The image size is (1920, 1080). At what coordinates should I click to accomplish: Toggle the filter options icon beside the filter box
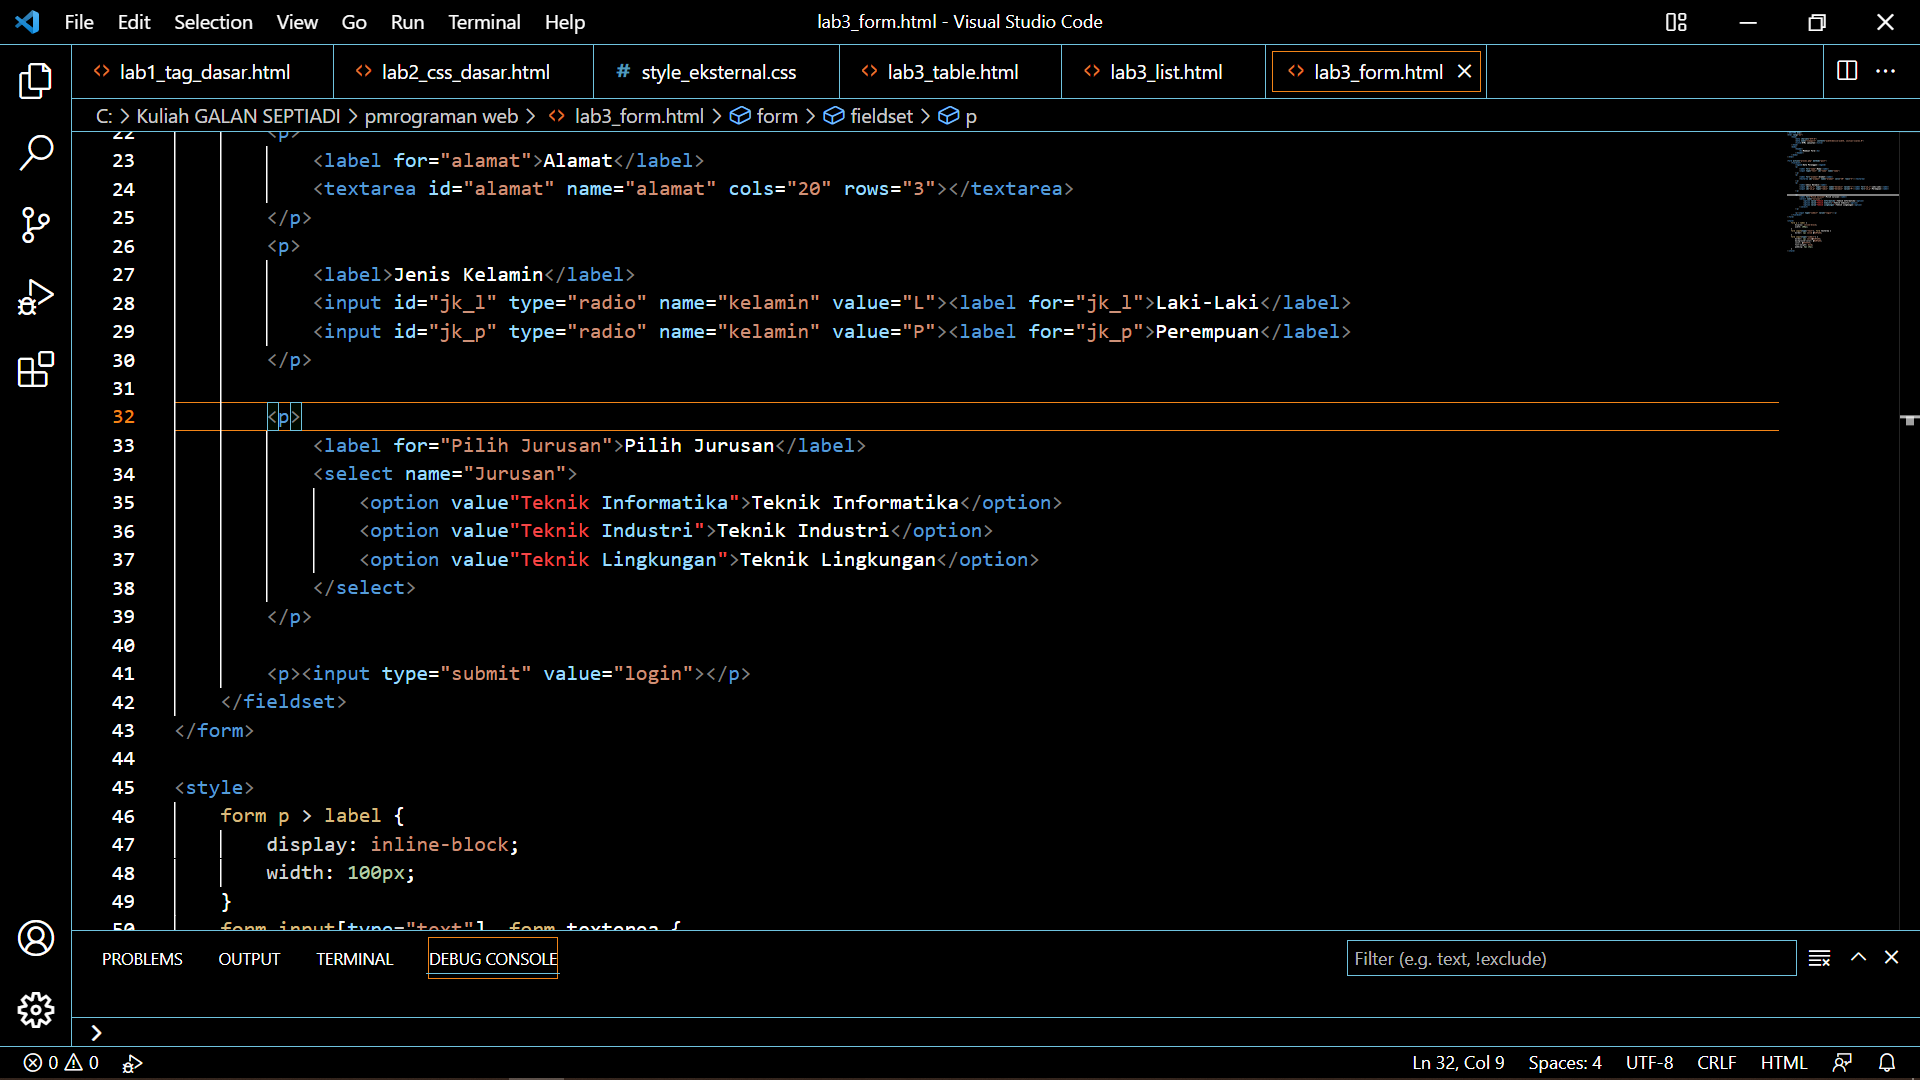(1819, 958)
